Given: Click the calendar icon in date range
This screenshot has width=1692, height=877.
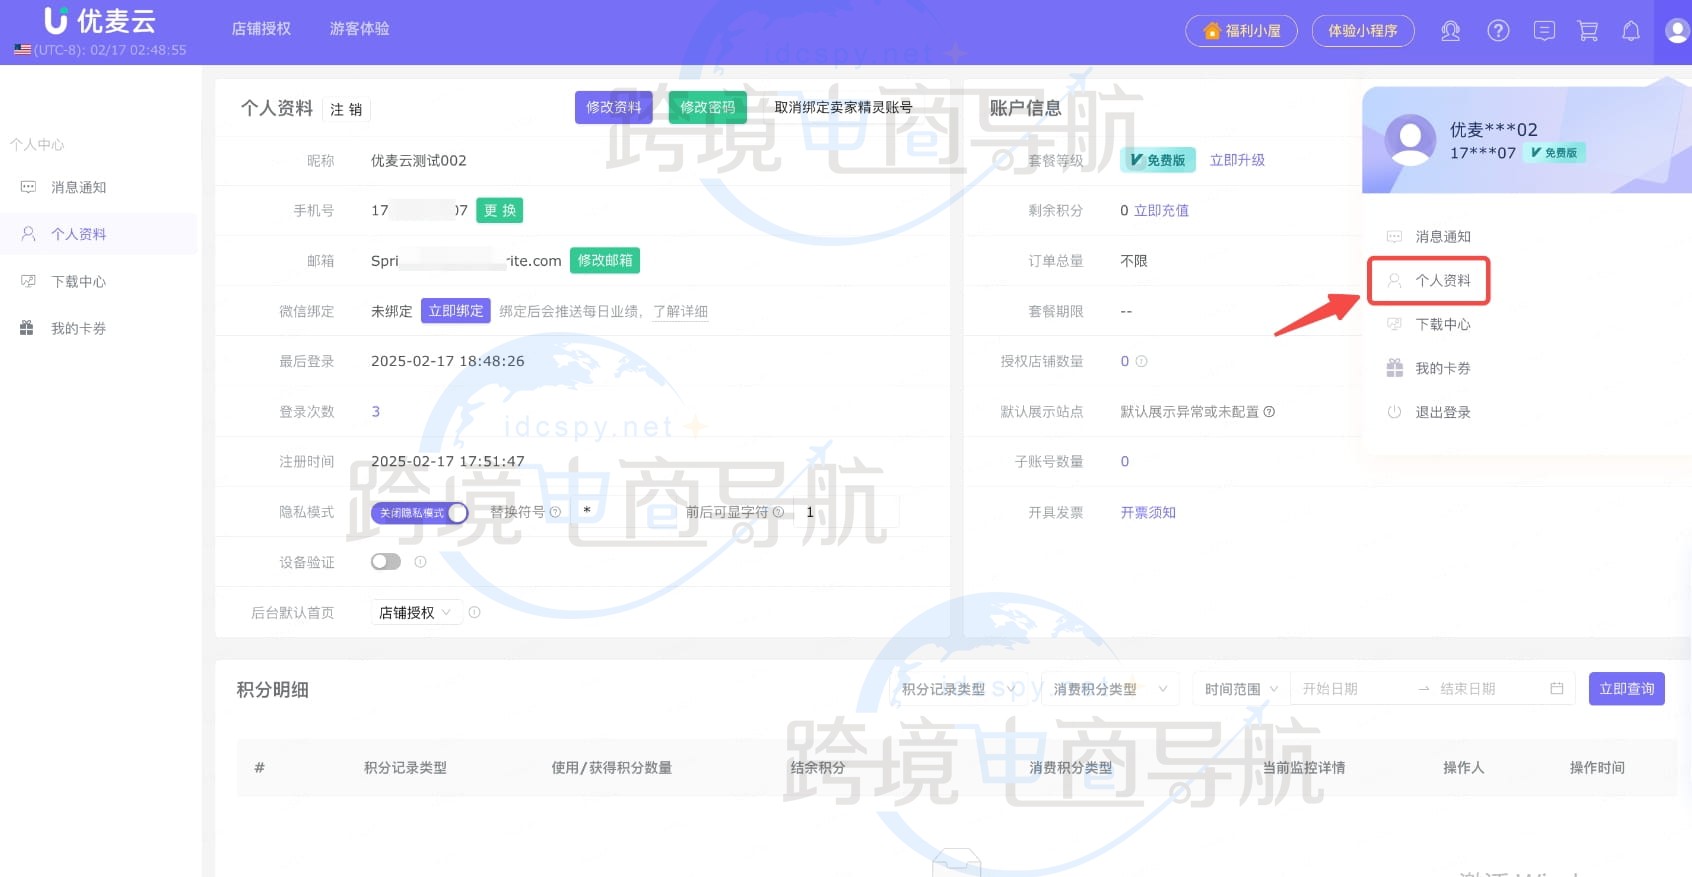Looking at the screenshot, I should (1556, 689).
